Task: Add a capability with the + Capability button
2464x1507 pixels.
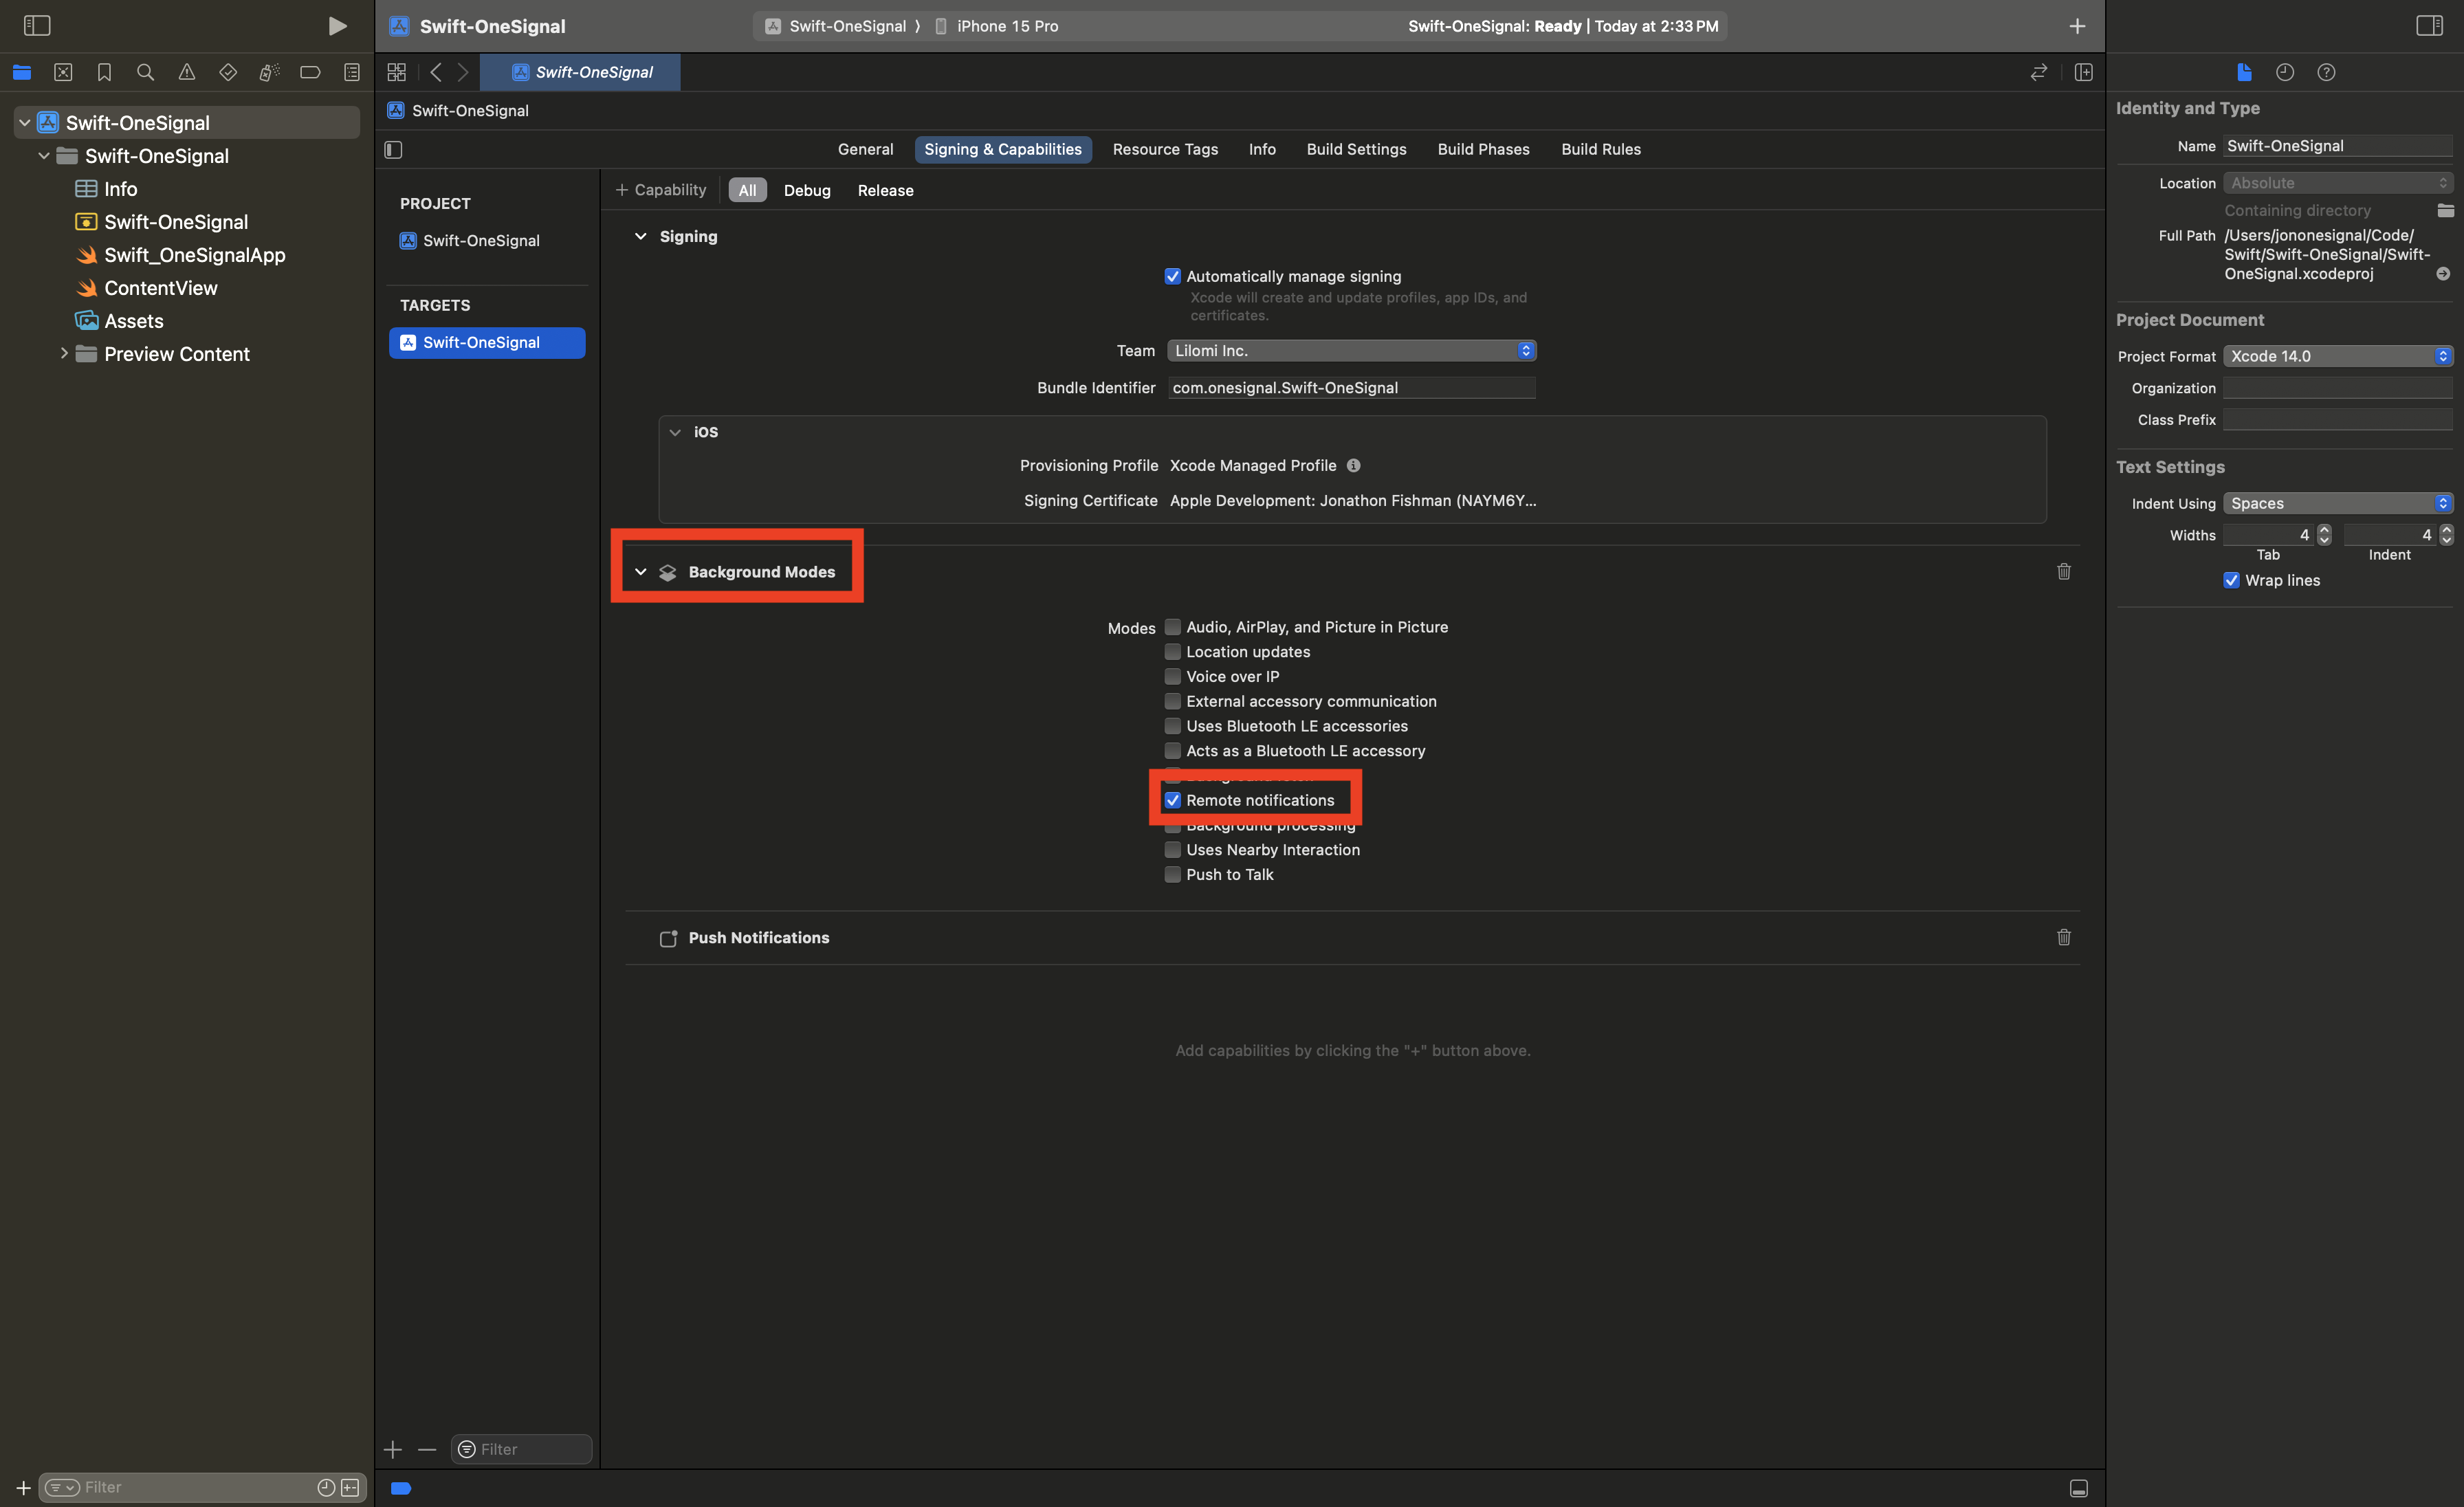Action: 660,190
